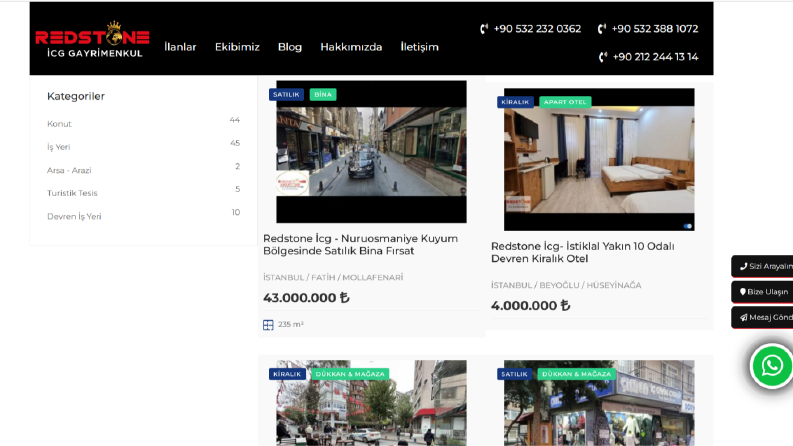
Task: Click the İSTANBUL / FATİH / MOLLAFENARİ location
Action: (333, 278)
